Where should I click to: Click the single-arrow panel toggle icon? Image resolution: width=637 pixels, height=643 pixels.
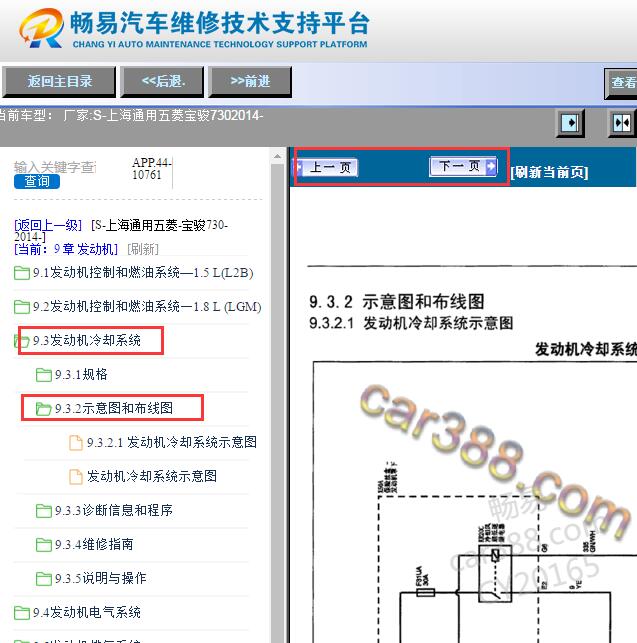570,123
